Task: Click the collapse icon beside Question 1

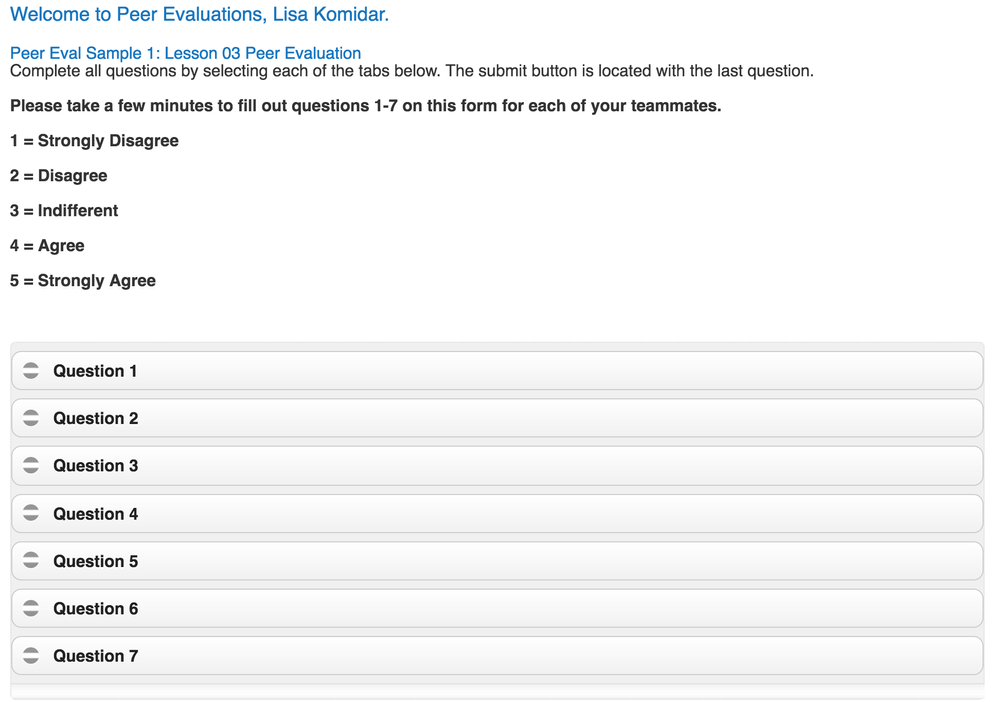Action: 31,371
